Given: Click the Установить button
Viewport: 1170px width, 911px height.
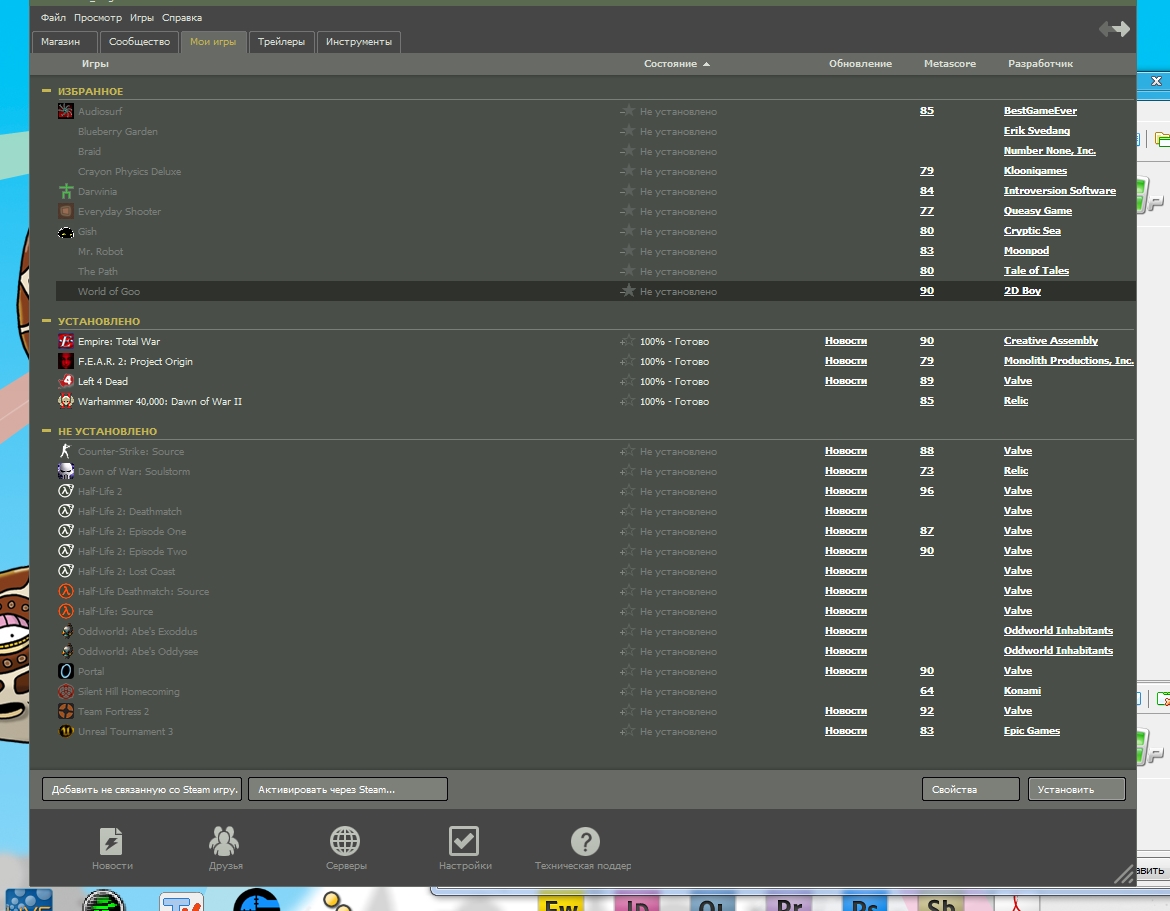Looking at the screenshot, I should 1077,789.
